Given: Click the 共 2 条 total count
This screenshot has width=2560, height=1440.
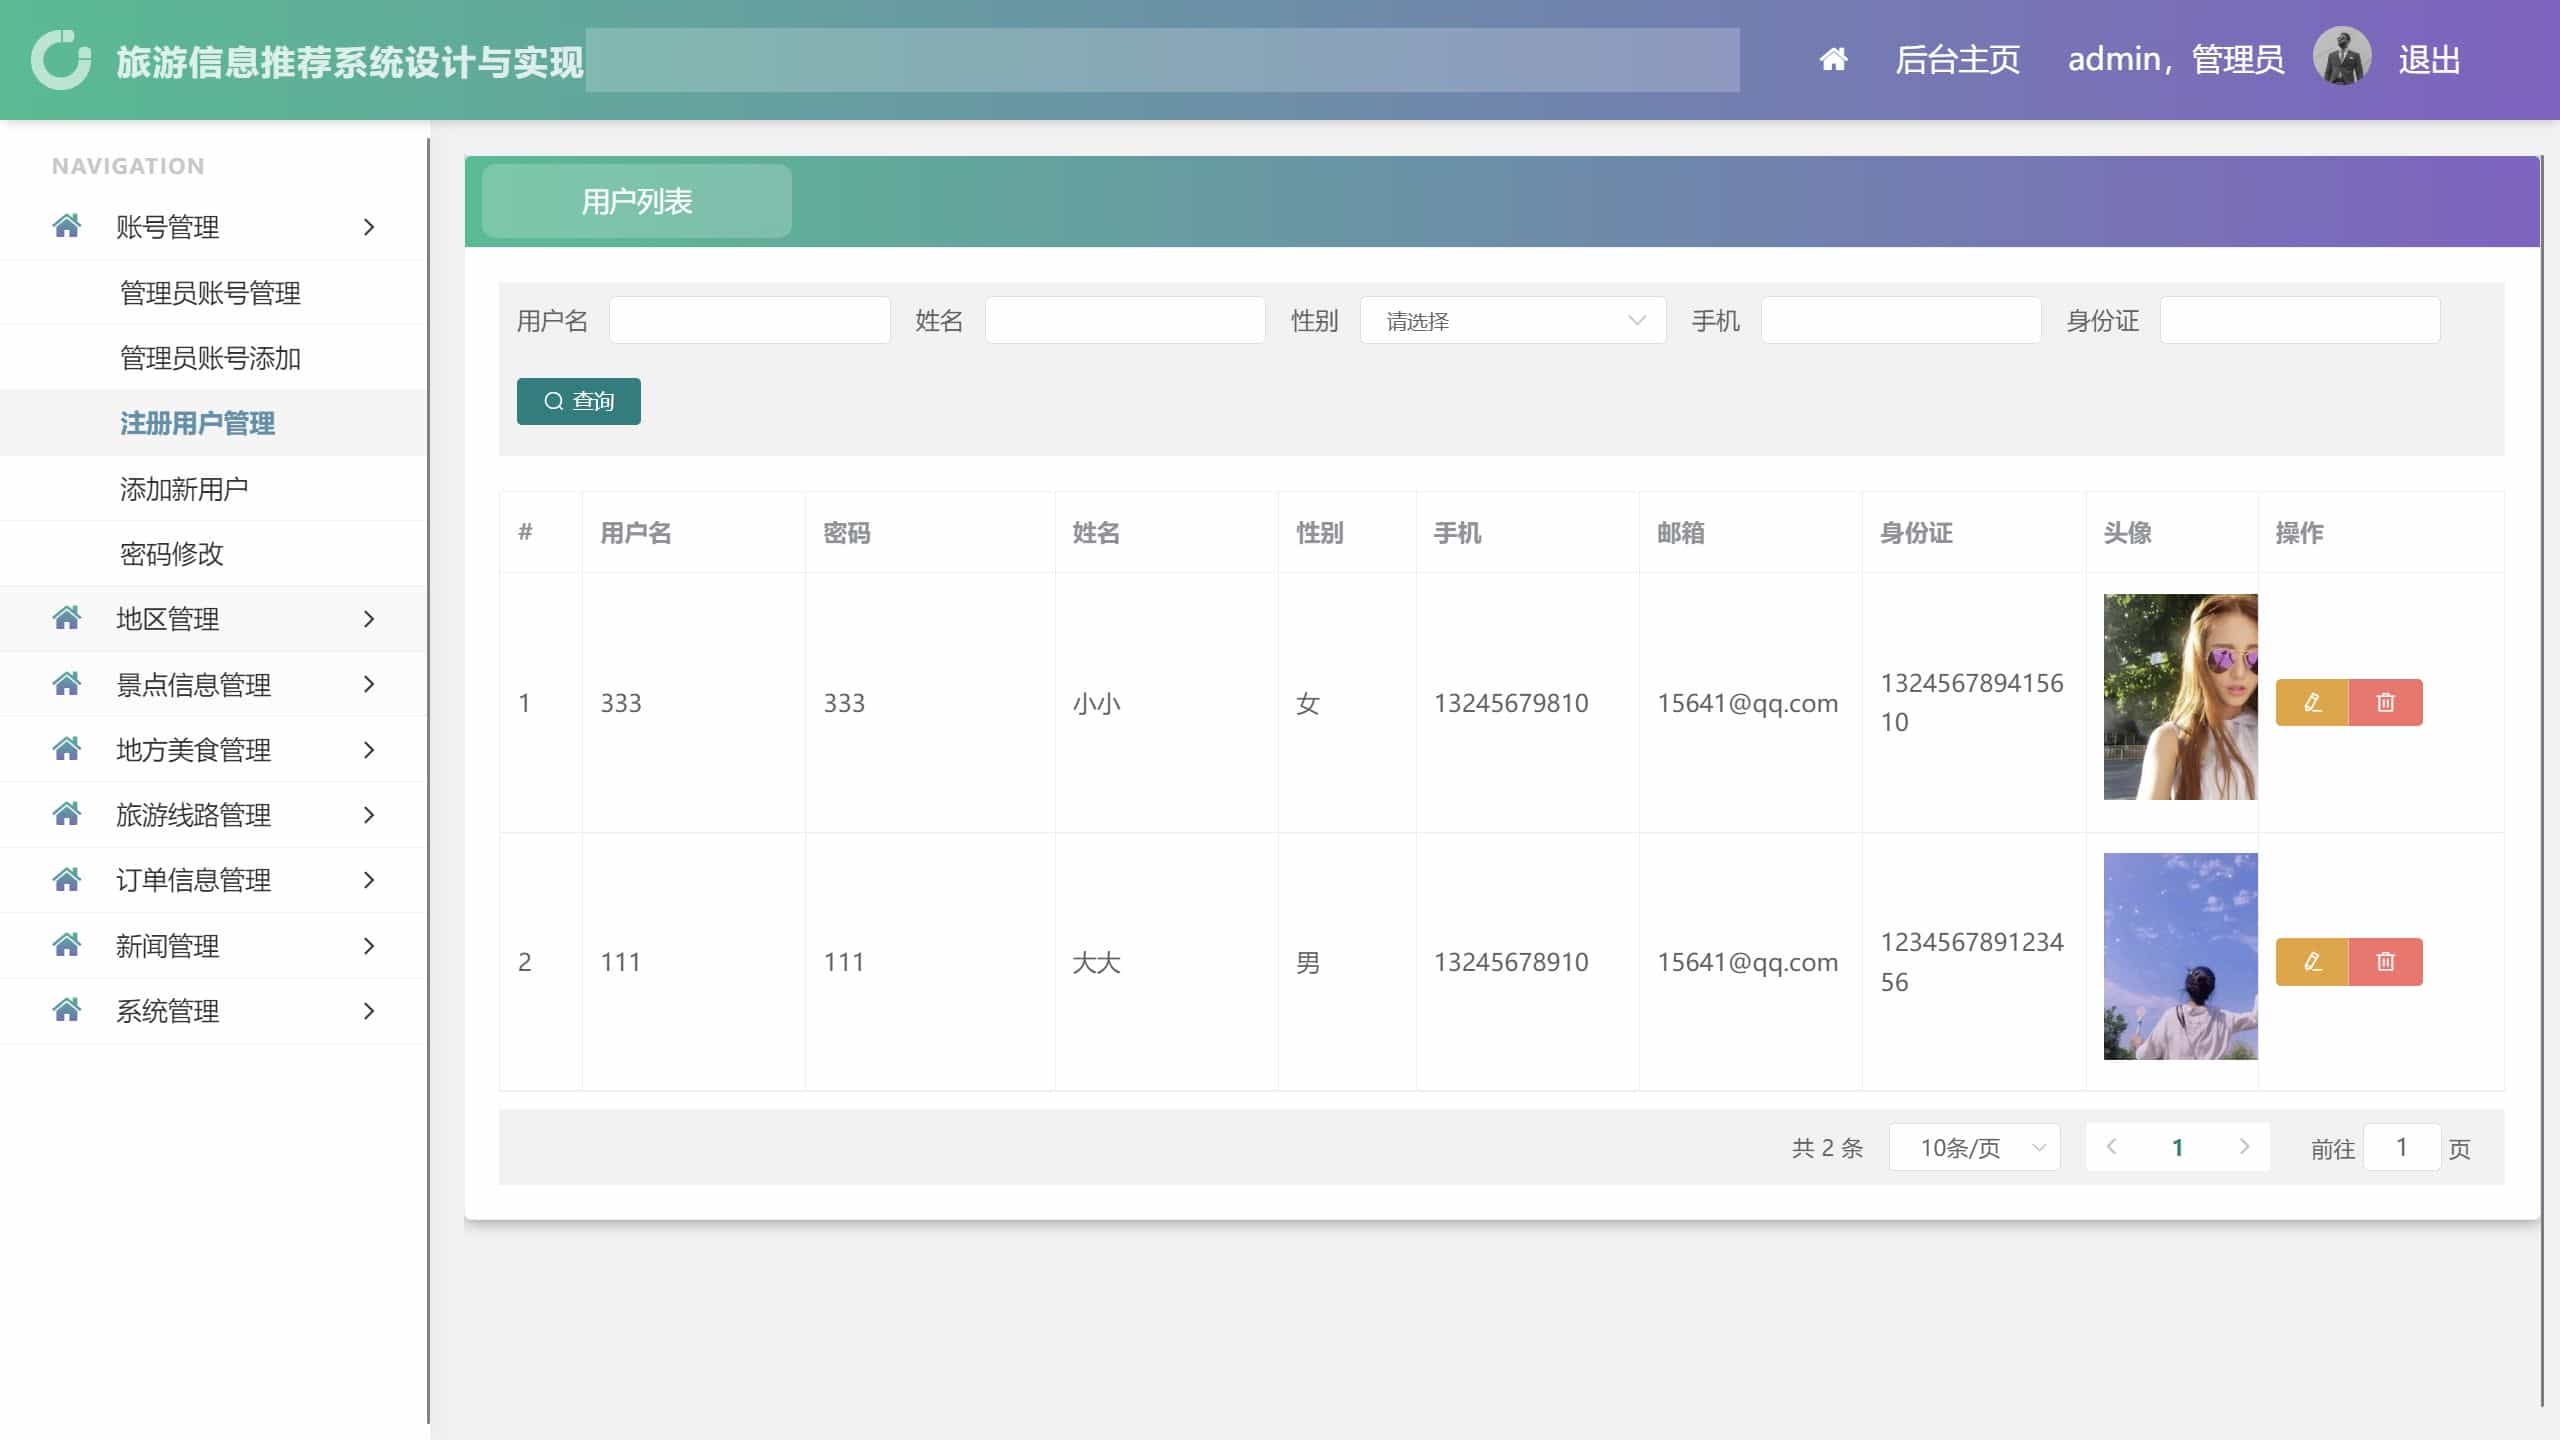Looking at the screenshot, I should coord(1828,1148).
